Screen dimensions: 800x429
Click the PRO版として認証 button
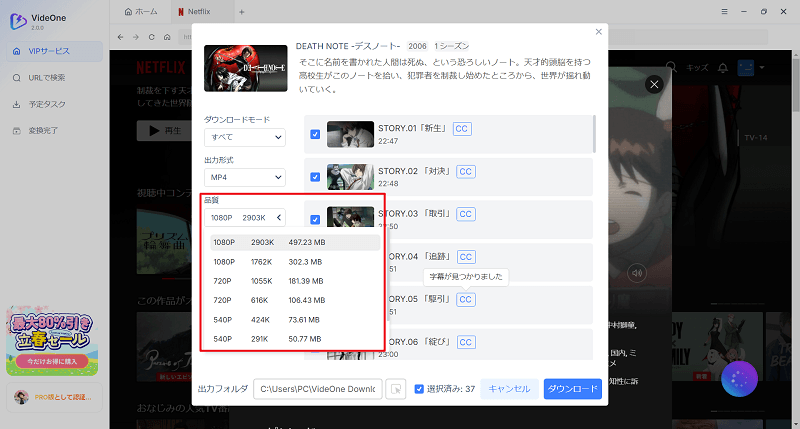[x=55, y=397]
